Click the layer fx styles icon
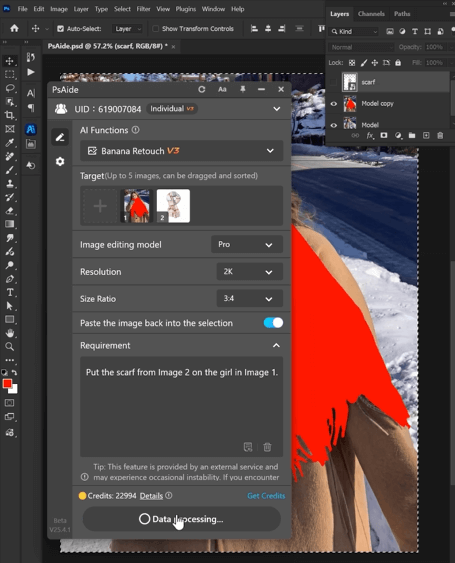The width and height of the screenshot is (455, 563). tap(370, 135)
